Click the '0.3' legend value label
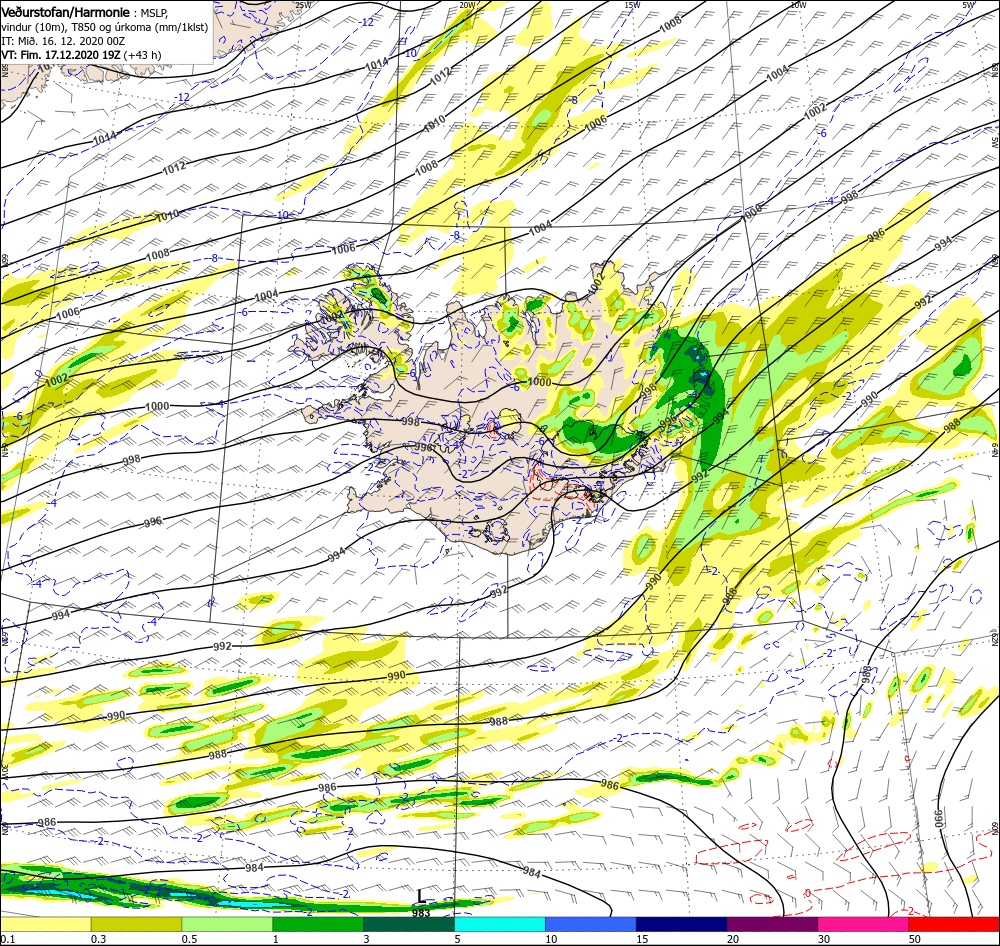This screenshot has width=1000, height=946. click(x=98, y=939)
